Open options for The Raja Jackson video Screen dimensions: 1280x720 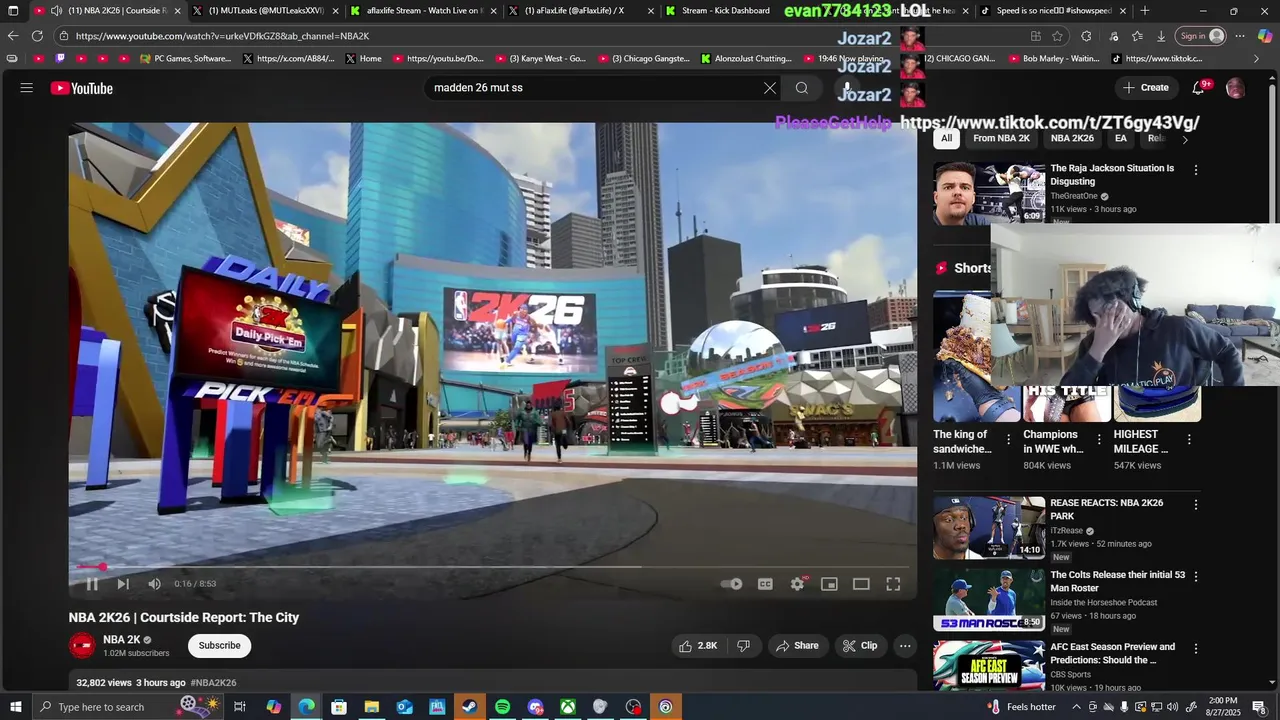point(1196,170)
